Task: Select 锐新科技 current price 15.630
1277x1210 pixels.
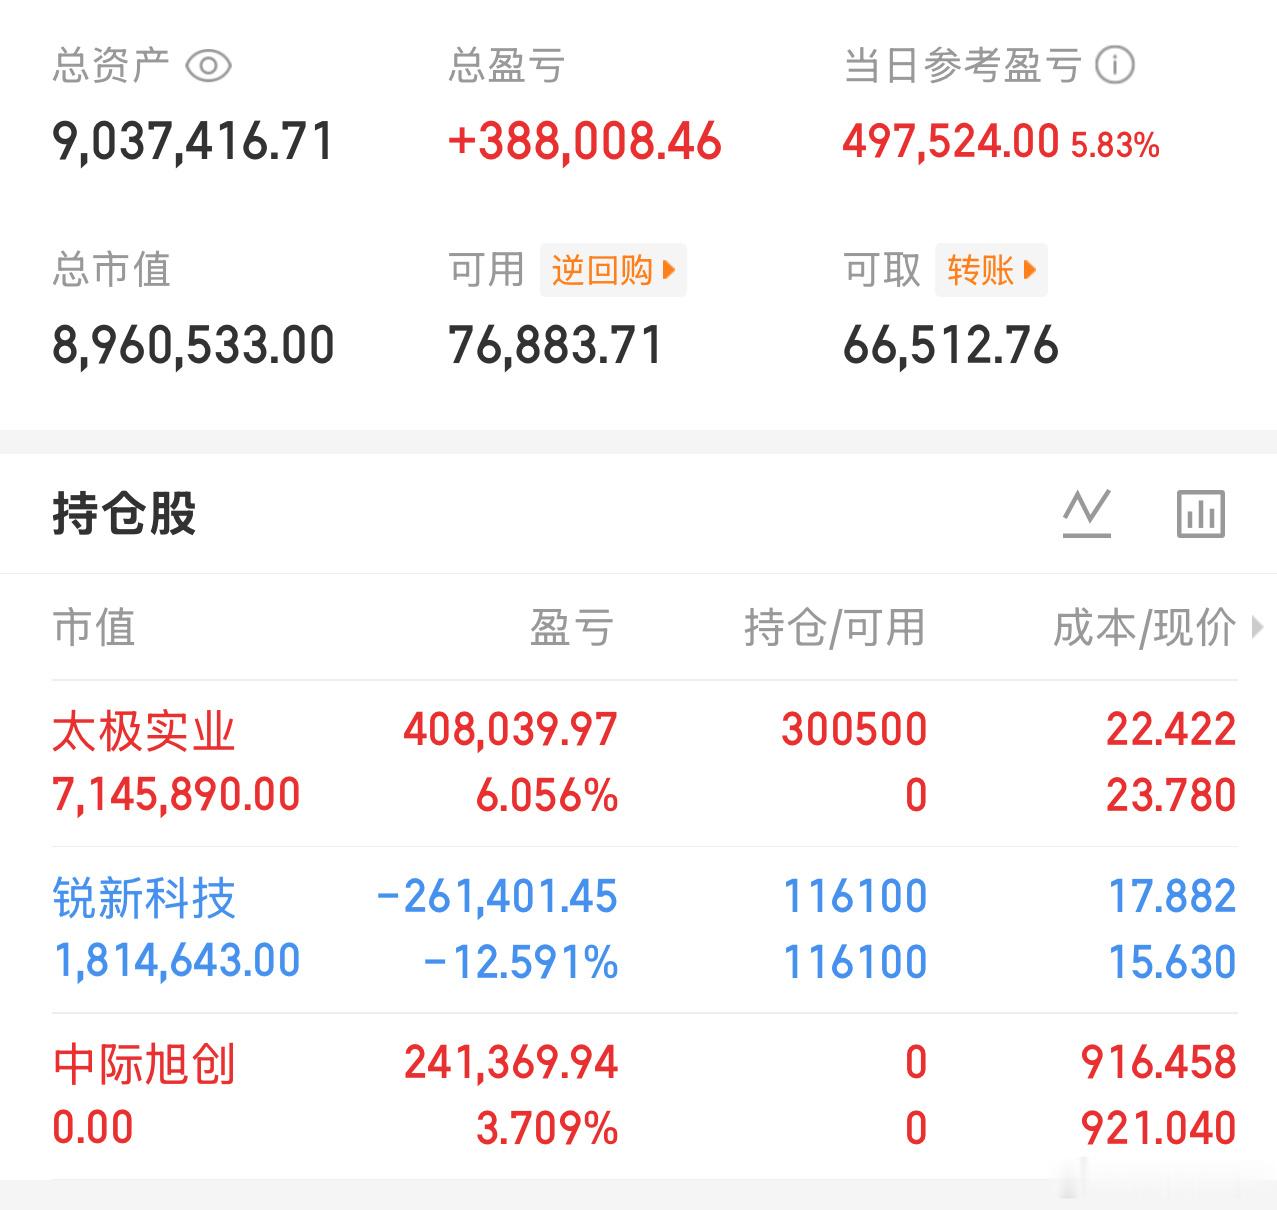Action: 1172,962
